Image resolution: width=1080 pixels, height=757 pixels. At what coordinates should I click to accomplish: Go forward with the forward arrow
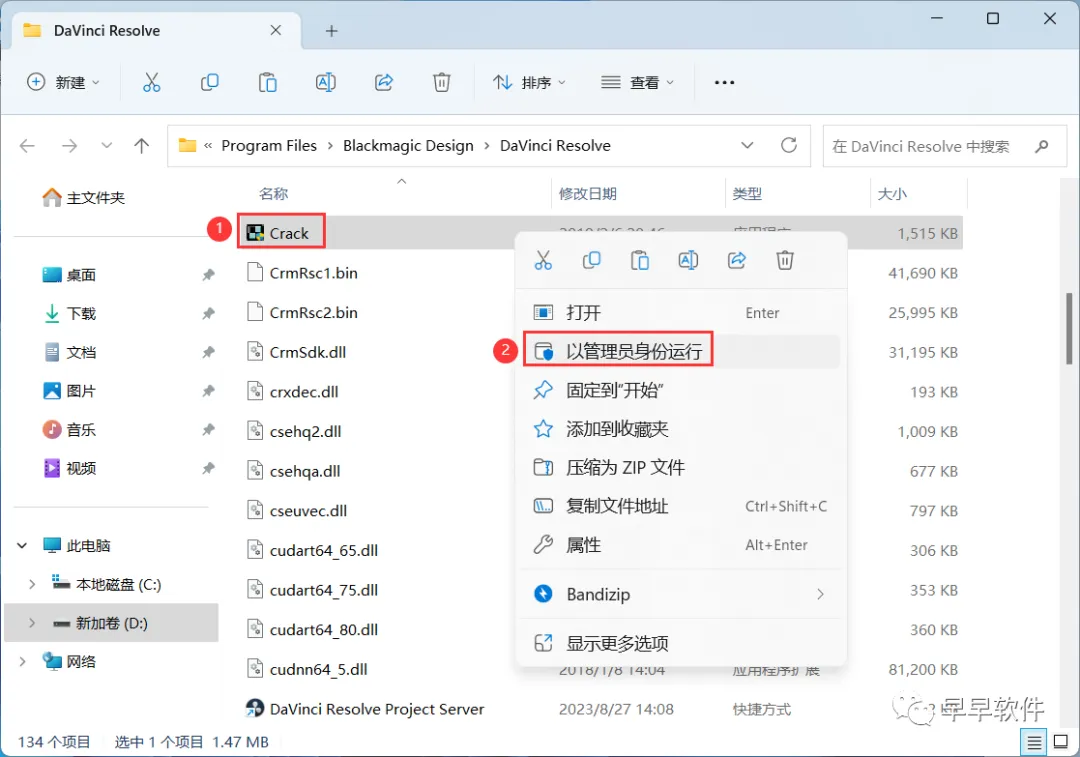tap(70, 146)
